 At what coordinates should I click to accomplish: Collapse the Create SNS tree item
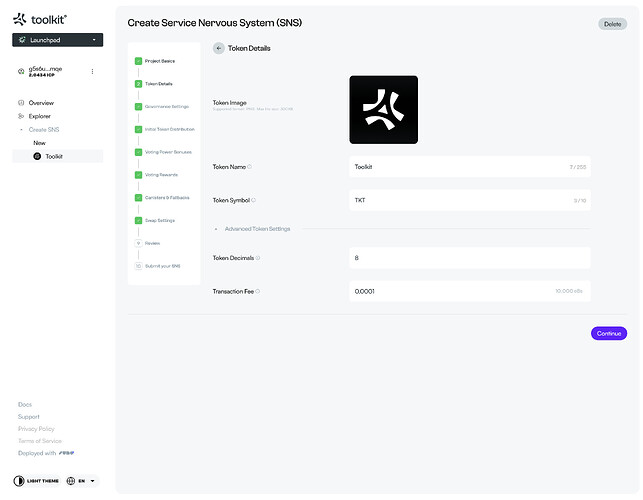(21, 130)
